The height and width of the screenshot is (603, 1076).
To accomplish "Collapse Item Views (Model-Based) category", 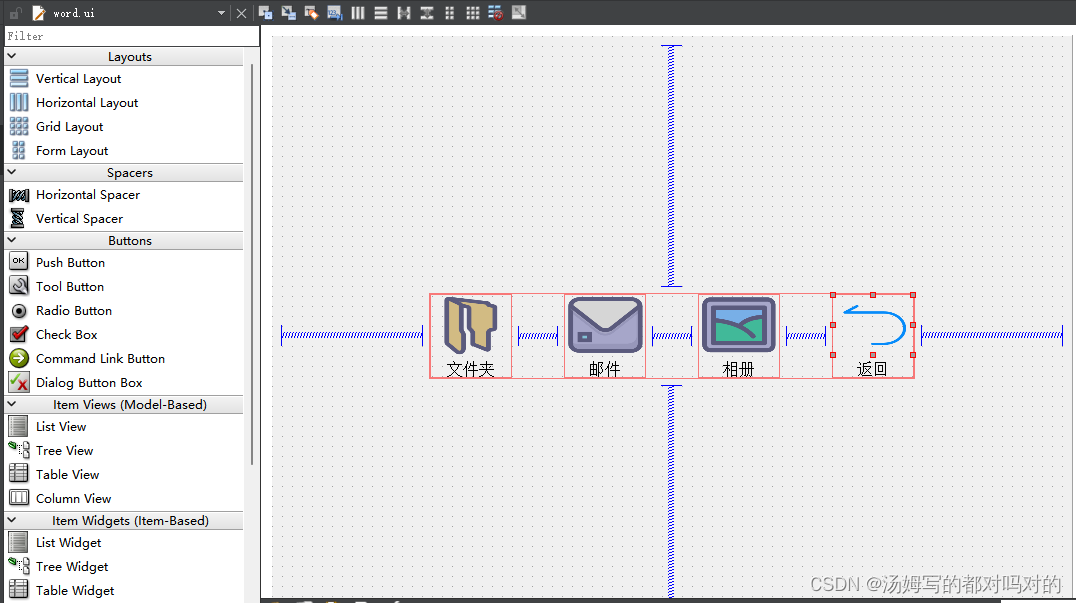I will point(12,404).
